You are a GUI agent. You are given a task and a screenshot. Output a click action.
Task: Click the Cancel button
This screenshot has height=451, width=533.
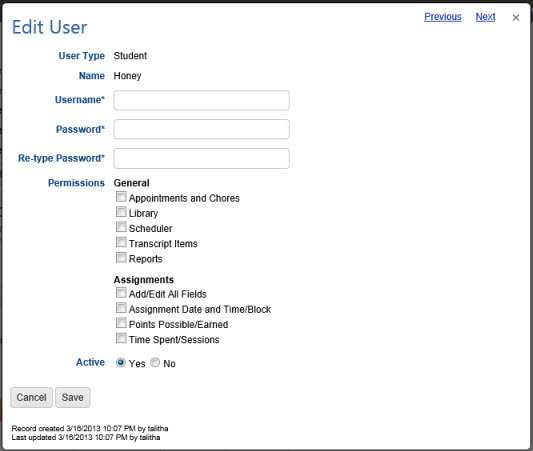31,397
